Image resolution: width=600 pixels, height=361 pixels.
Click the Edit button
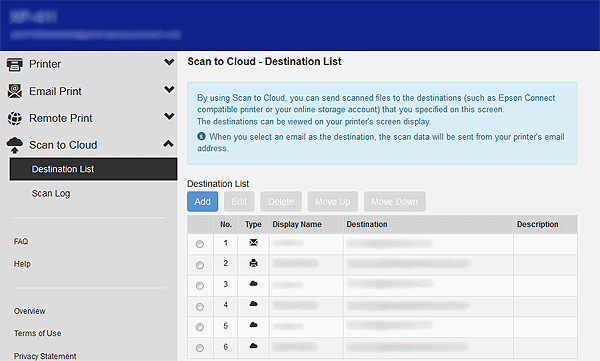[239, 201]
